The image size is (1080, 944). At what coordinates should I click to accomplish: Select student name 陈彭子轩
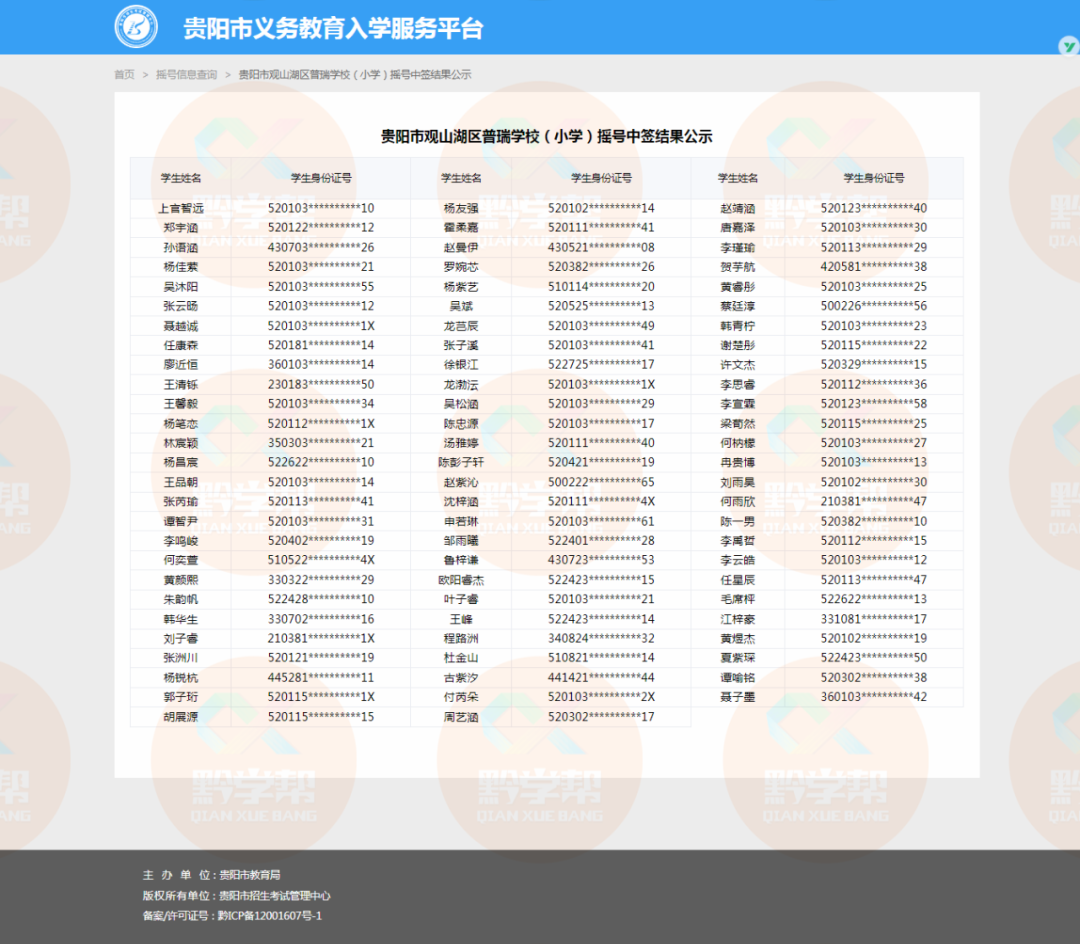pos(461,462)
